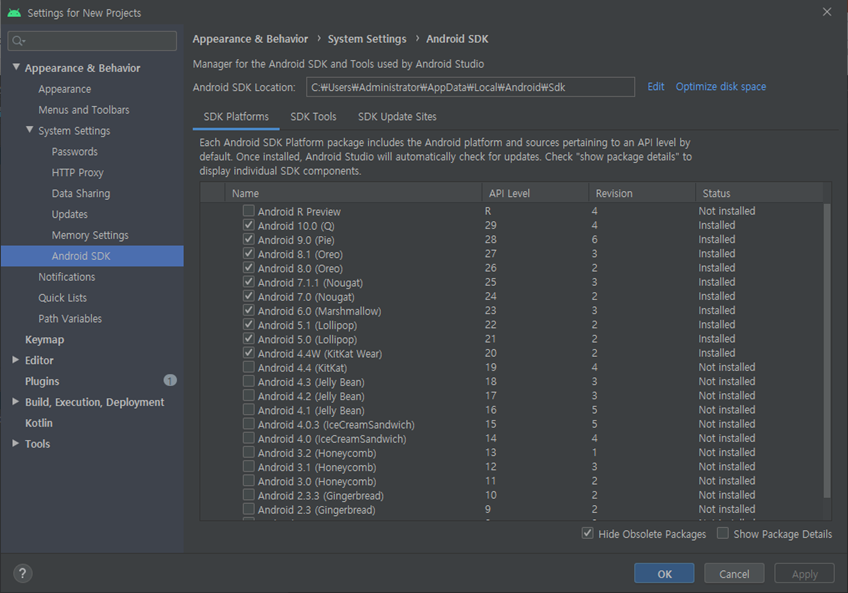Collapse System Settings tree arrow

click(29, 130)
